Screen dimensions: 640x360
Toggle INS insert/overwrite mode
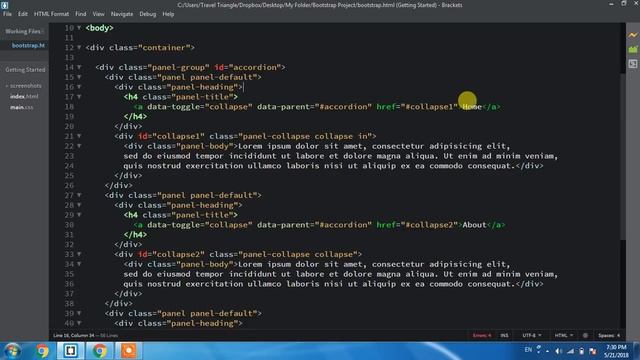(504, 336)
